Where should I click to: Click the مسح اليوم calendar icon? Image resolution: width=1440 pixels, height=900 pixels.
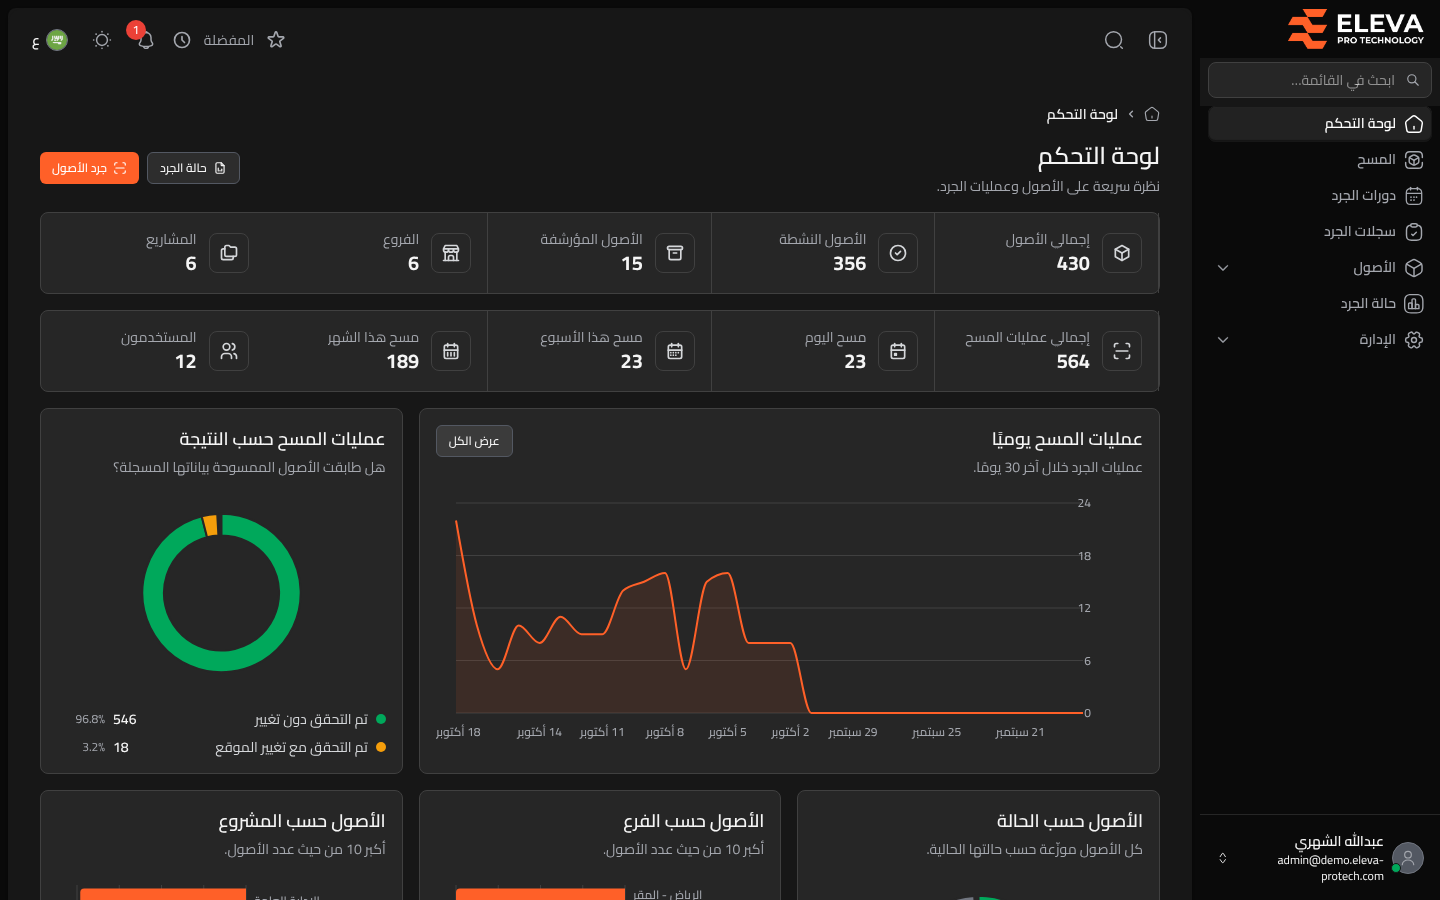click(898, 351)
